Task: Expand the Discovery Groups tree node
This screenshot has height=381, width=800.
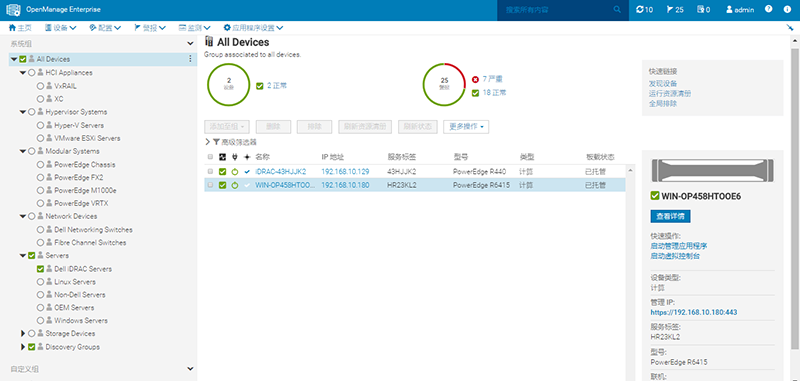Action: click(x=22, y=347)
